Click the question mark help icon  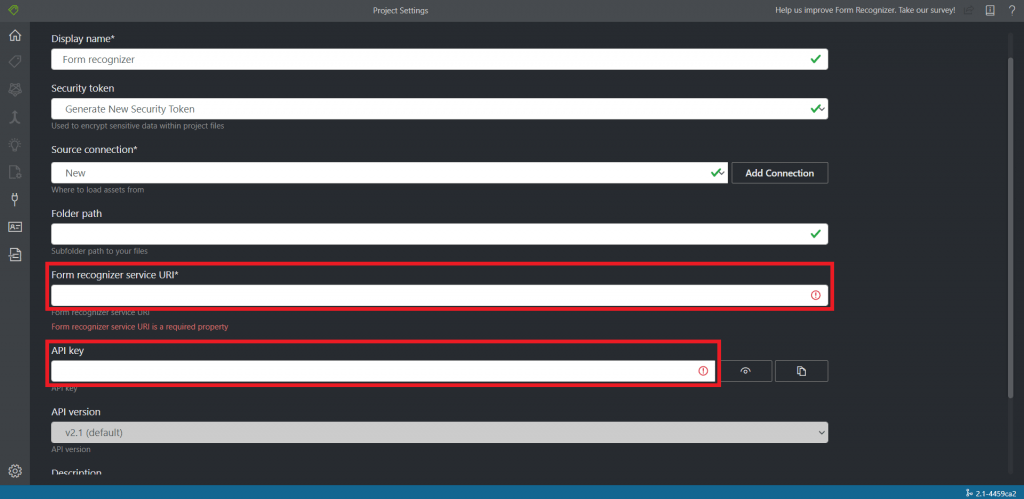(1012, 10)
